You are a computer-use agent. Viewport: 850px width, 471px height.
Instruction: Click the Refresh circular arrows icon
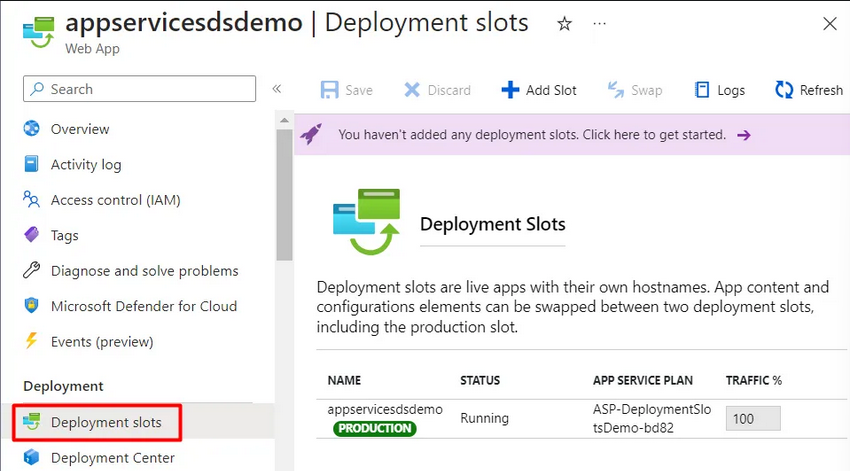click(784, 90)
